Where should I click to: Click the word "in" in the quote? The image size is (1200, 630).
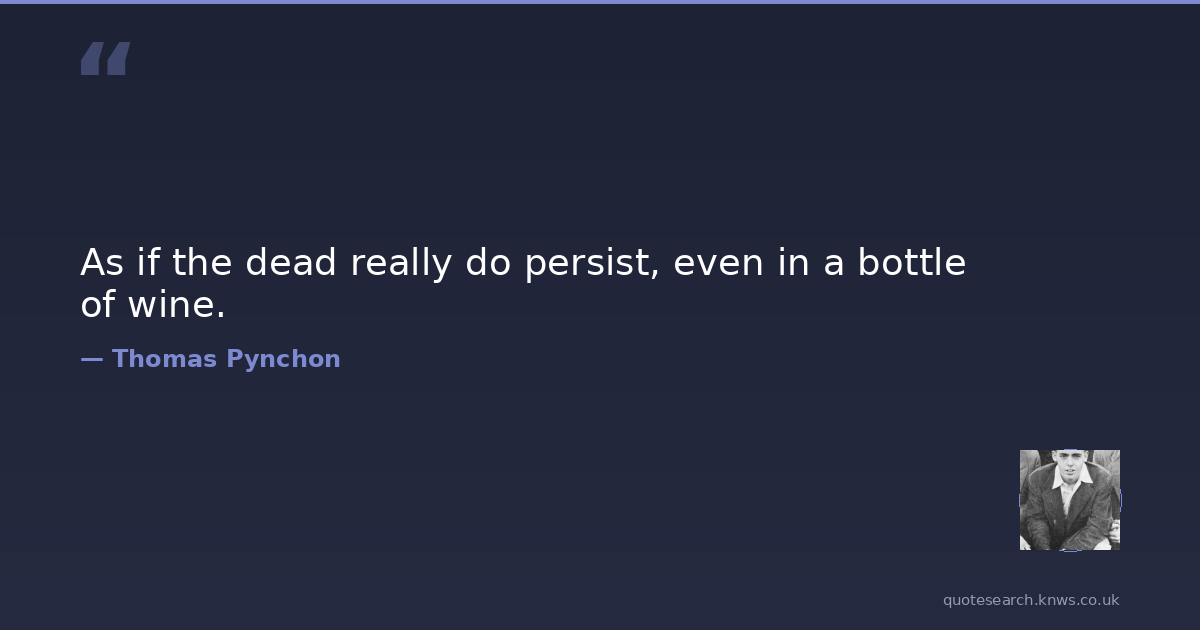[x=790, y=263]
